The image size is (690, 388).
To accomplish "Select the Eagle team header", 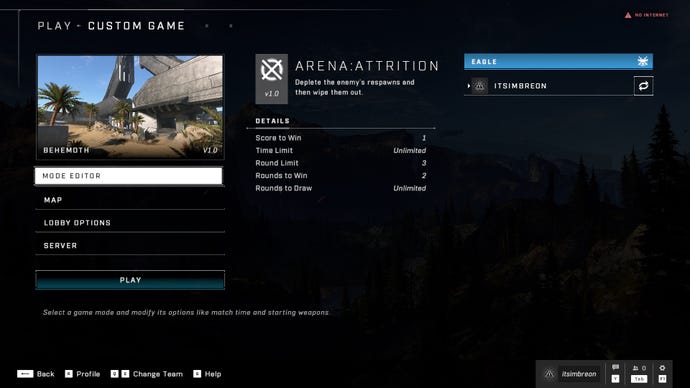I will pyautogui.click(x=558, y=62).
